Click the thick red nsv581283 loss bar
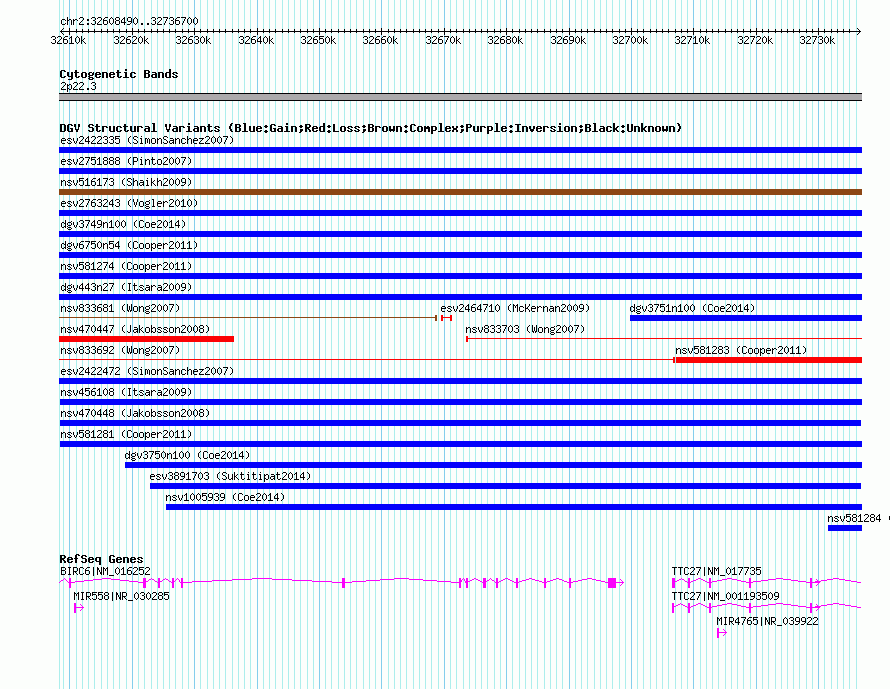This screenshot has height=689, width=890. tap(769, 360)
